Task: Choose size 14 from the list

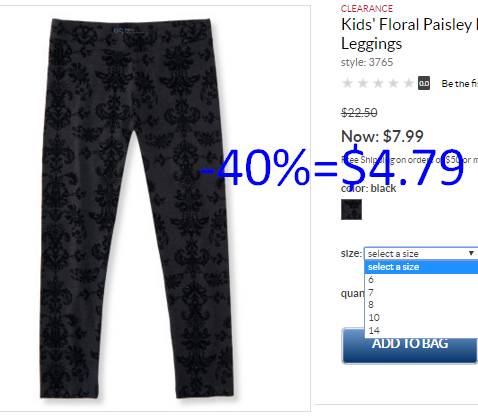Action: click(x=422, y=330)
